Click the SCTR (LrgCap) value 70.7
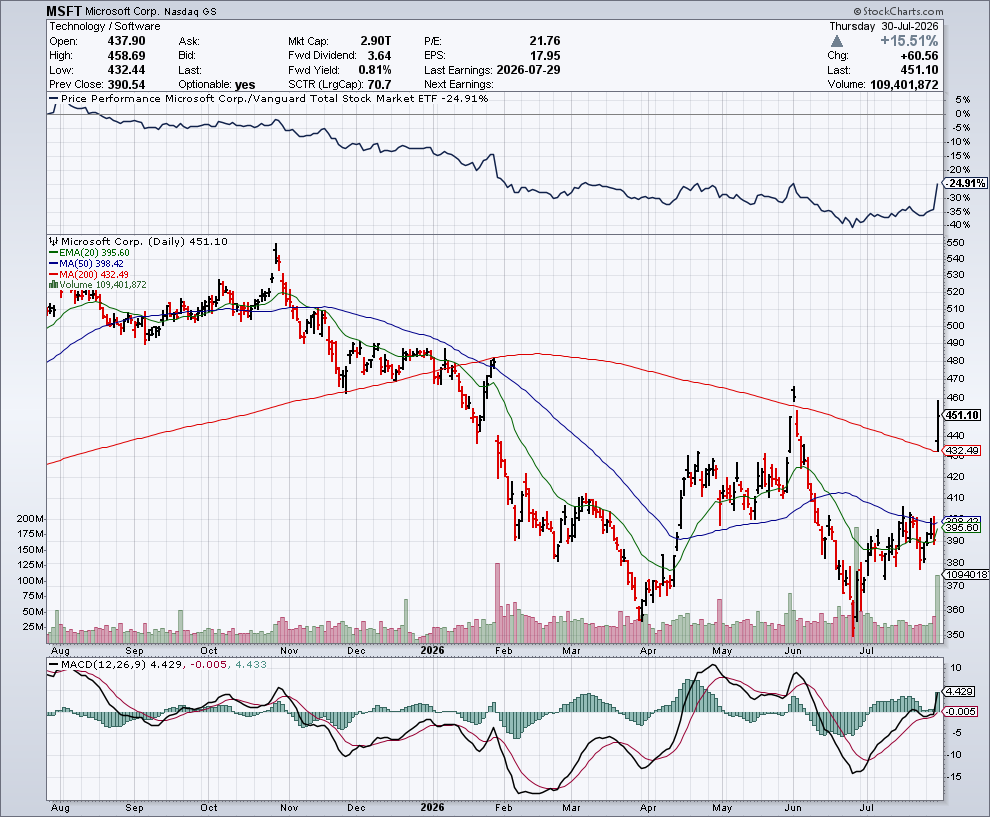This screenshot has width=990, height=817. point(379,85)
